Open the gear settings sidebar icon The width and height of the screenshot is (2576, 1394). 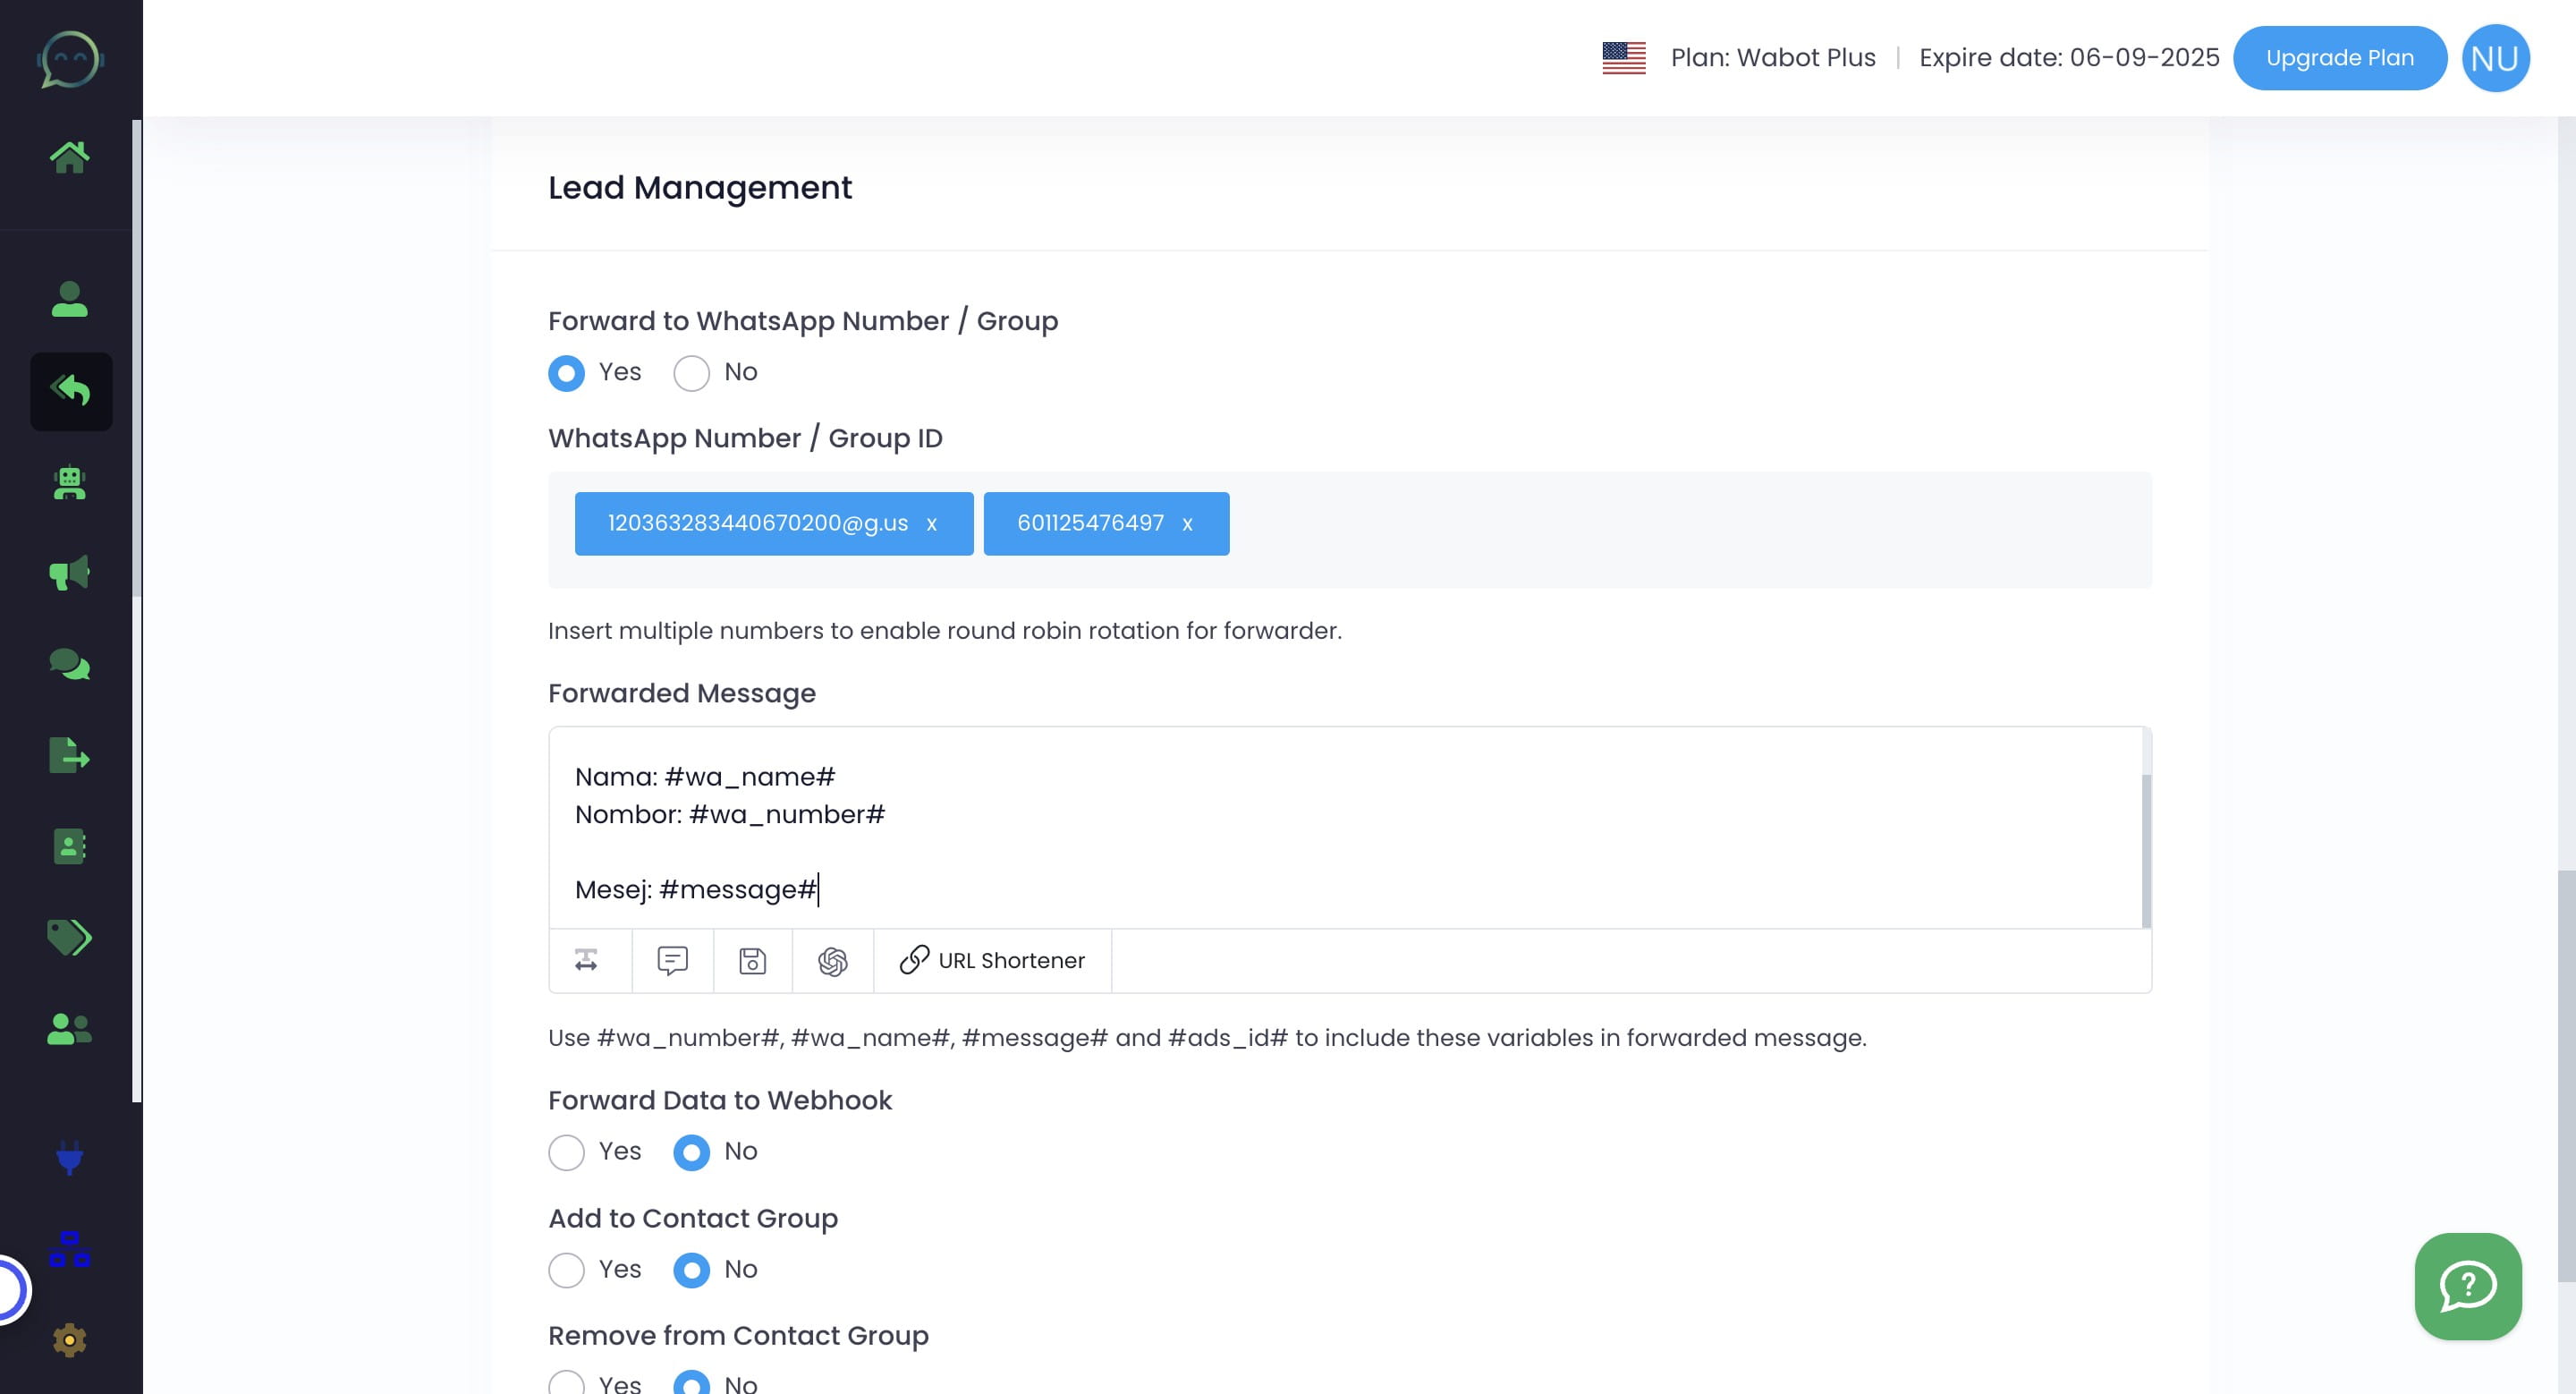coord(69,1340)
